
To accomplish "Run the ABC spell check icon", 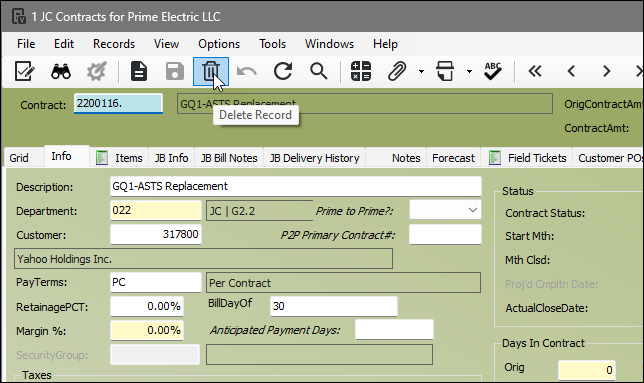I will (492, 71).
